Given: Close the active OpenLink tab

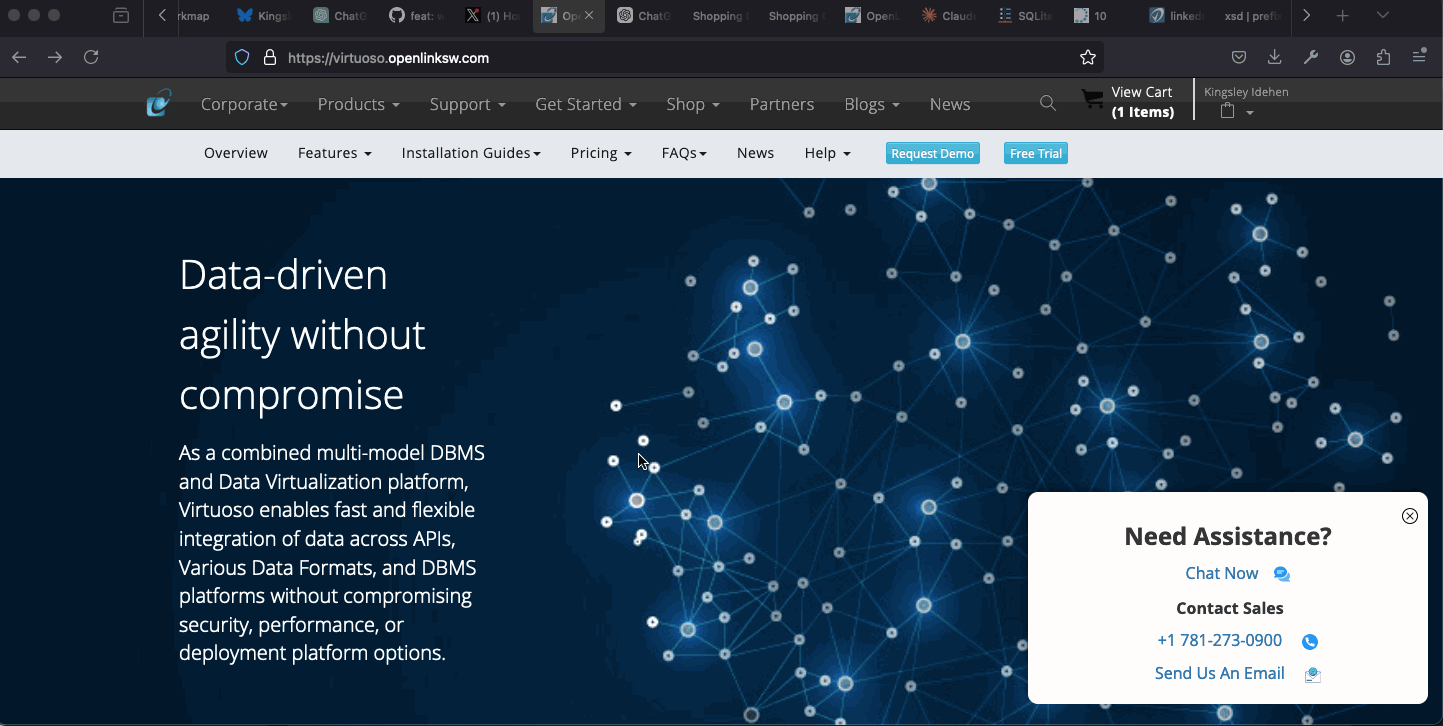Looking at the screenshot, I should pos(589,16).
